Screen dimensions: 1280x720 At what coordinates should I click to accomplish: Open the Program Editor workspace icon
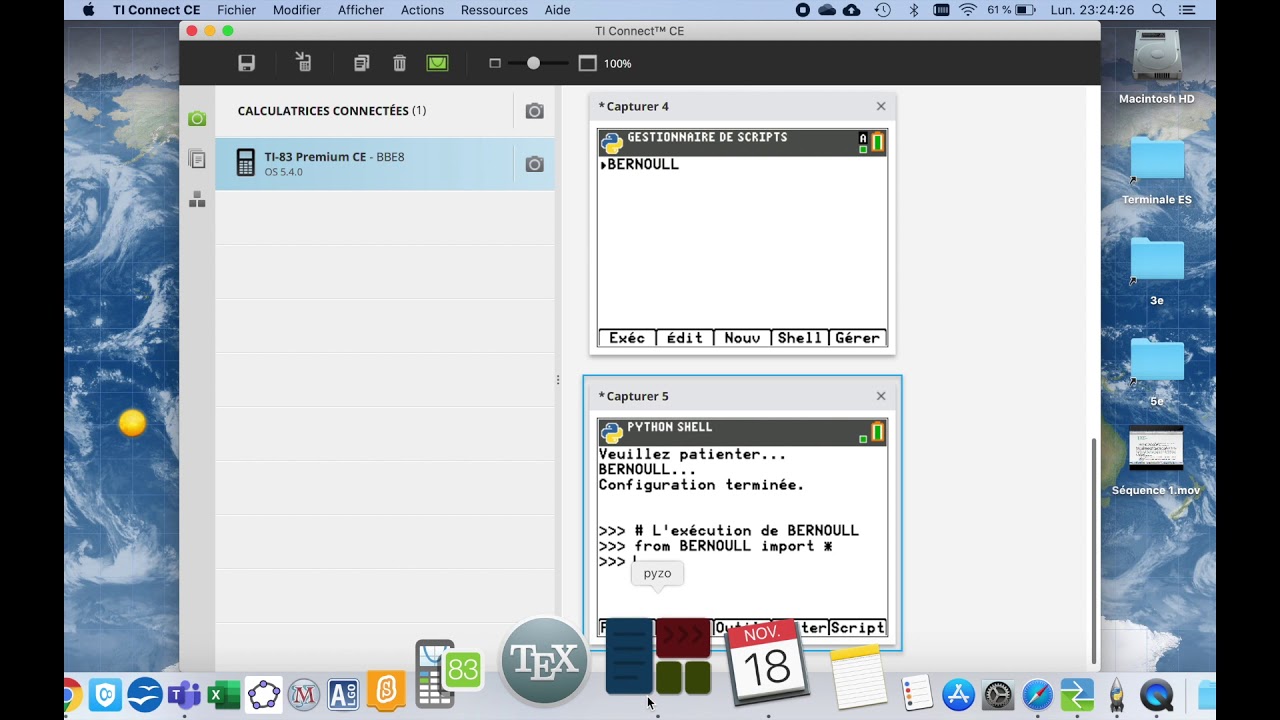pos(197,200)
